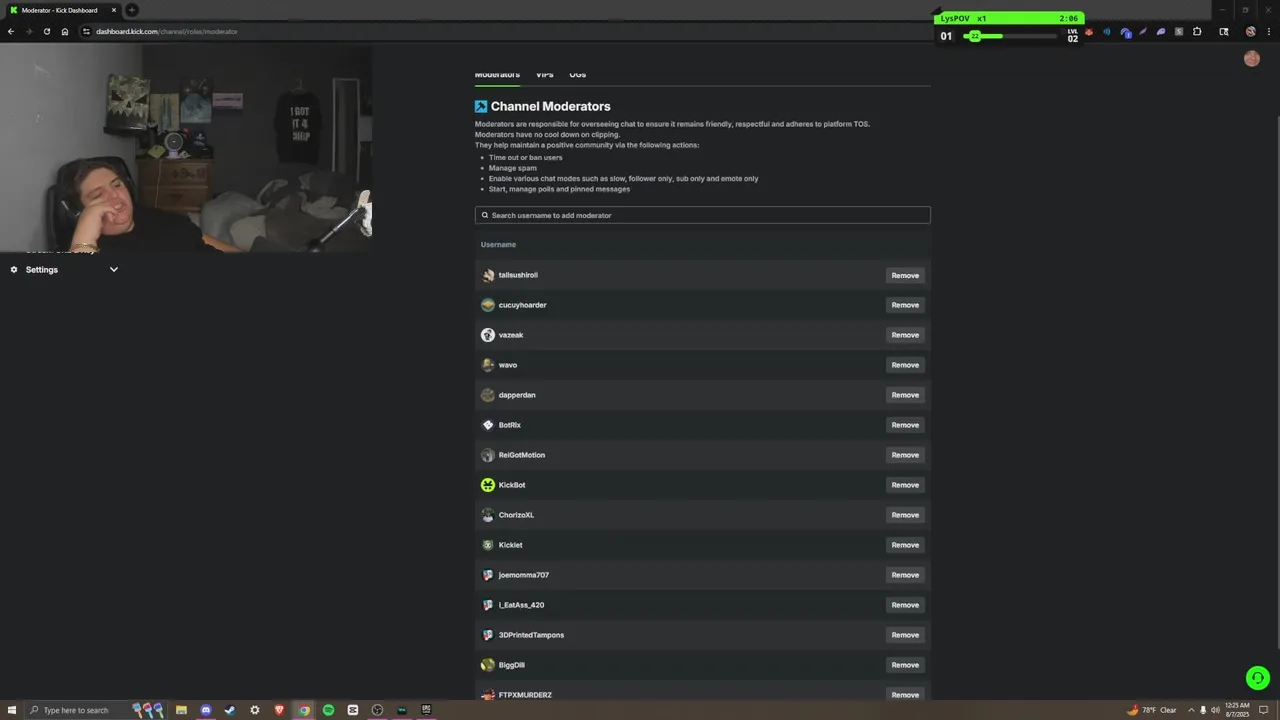Click Kicklet avatar icon
Screen dimensions: 1280x720
point(488,545)
